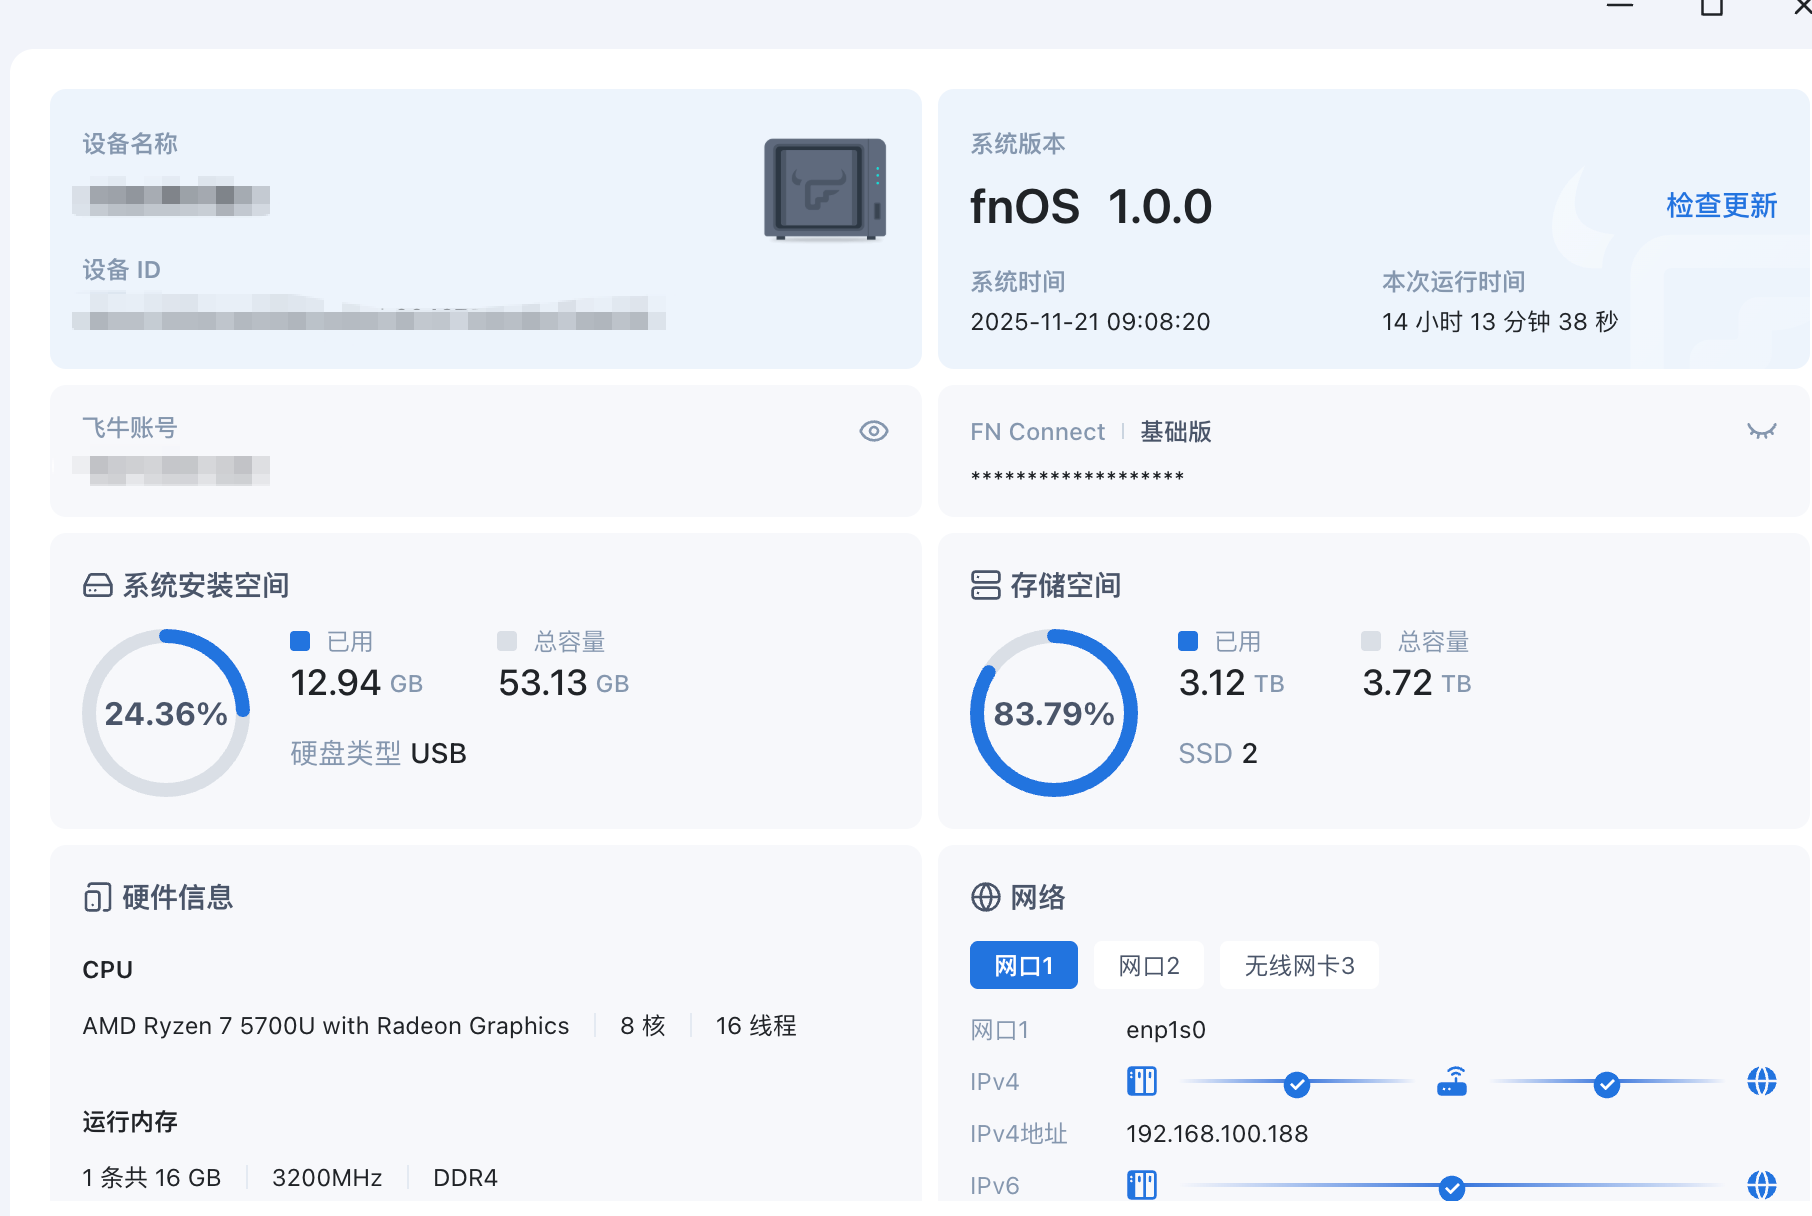Screen dimensions: 1812x1216
Task: Switch to the 网口1 tab
Action: click(1023, 966)
